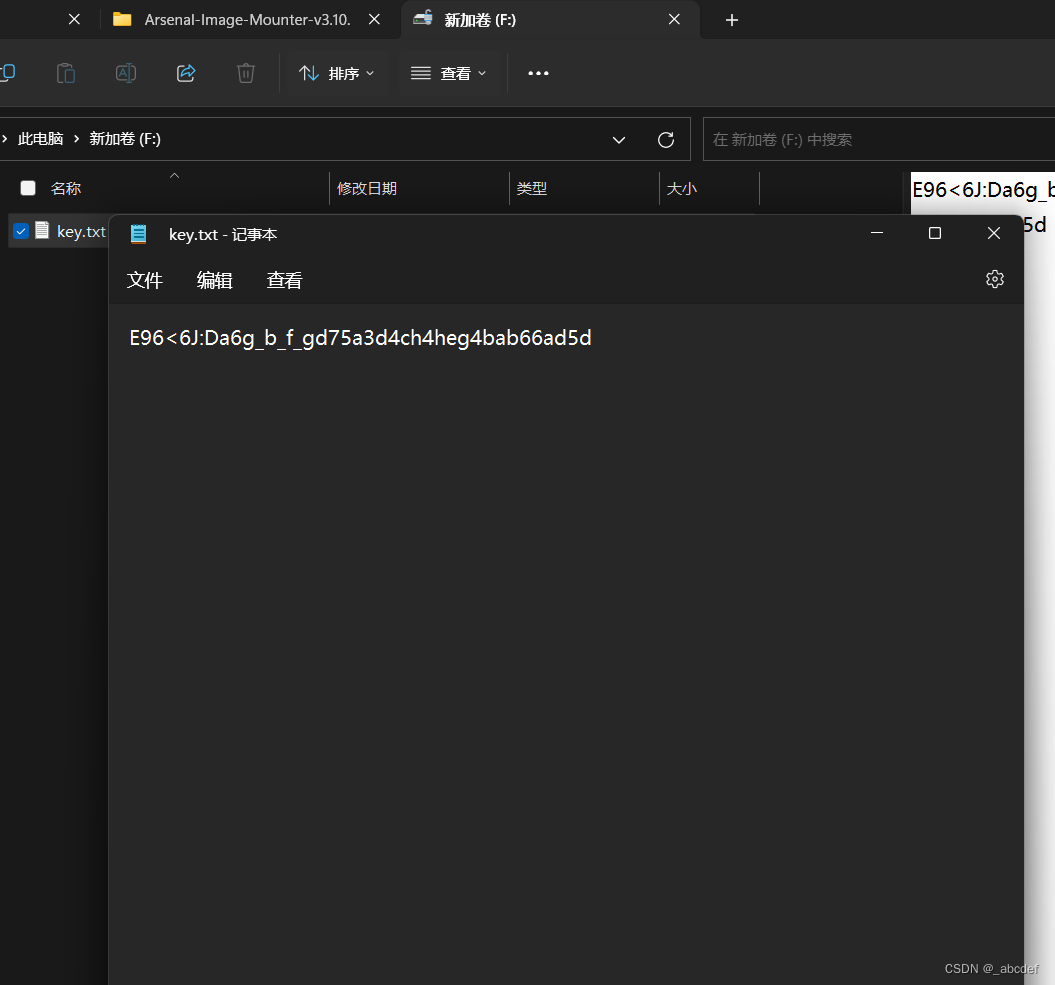
Task: Uncheck the key.txt file checkbox
Action: pyautogui.click(x=21, y=231)
